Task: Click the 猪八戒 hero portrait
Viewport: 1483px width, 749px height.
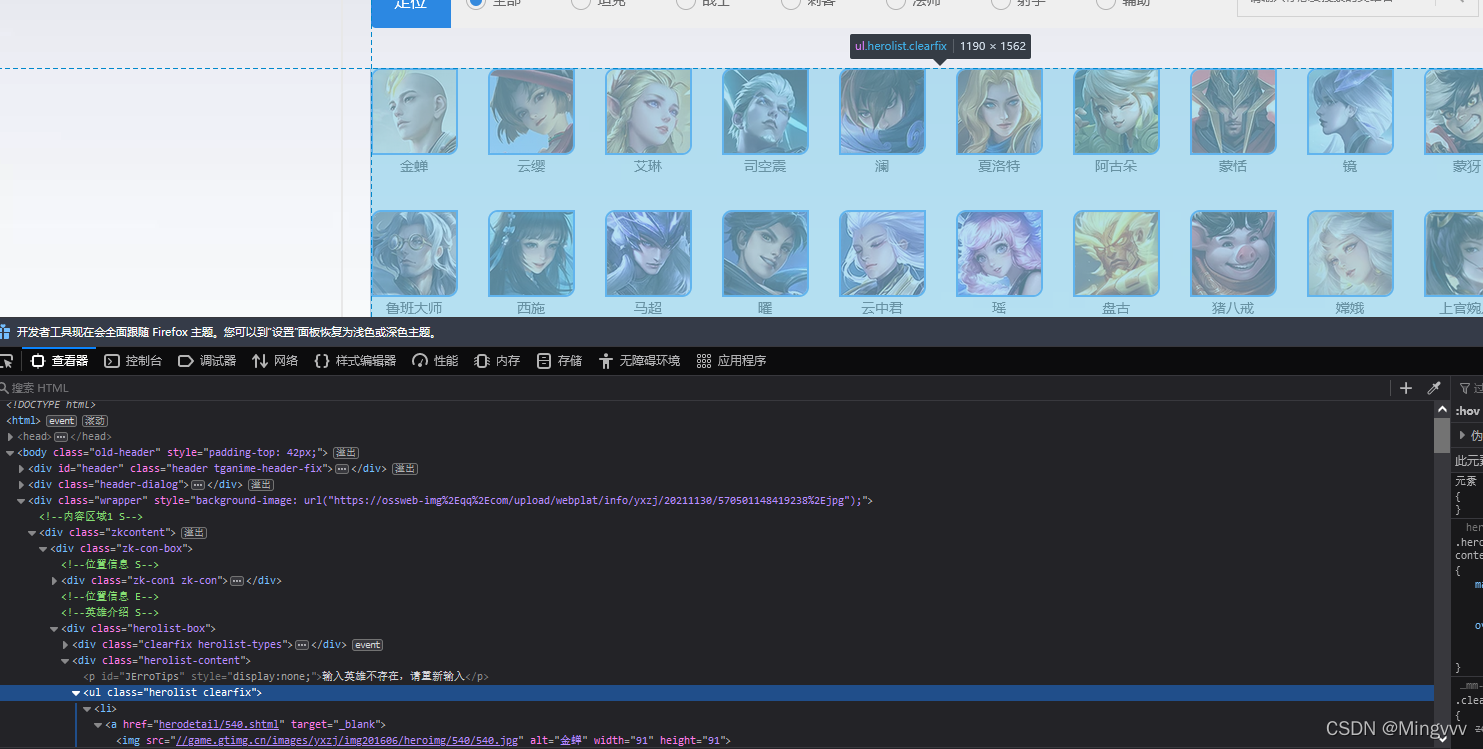Action: pyautogui.click(x=1233, y=253)
